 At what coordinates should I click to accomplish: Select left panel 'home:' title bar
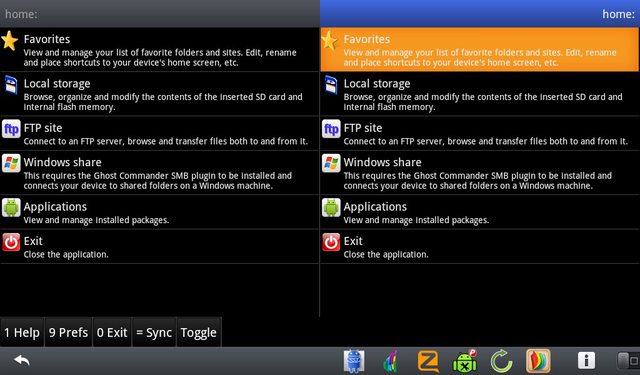(x=160, y=13)
